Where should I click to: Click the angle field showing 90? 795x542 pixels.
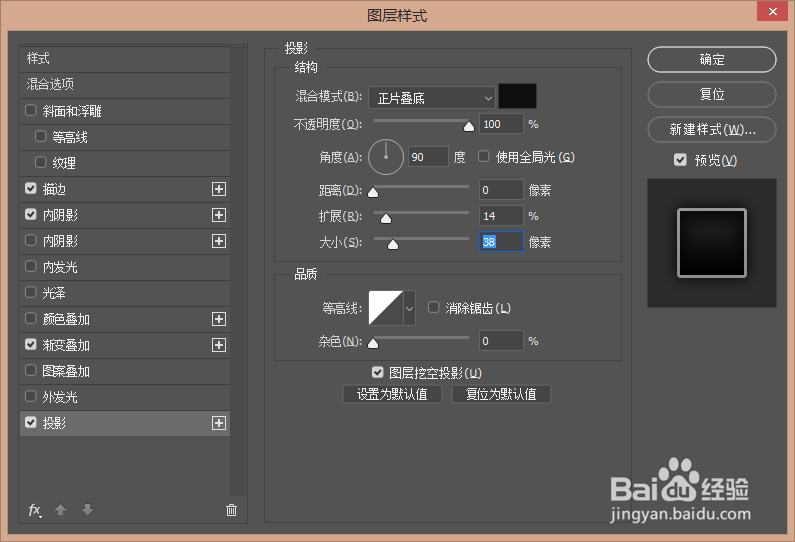tap(428, 157)
